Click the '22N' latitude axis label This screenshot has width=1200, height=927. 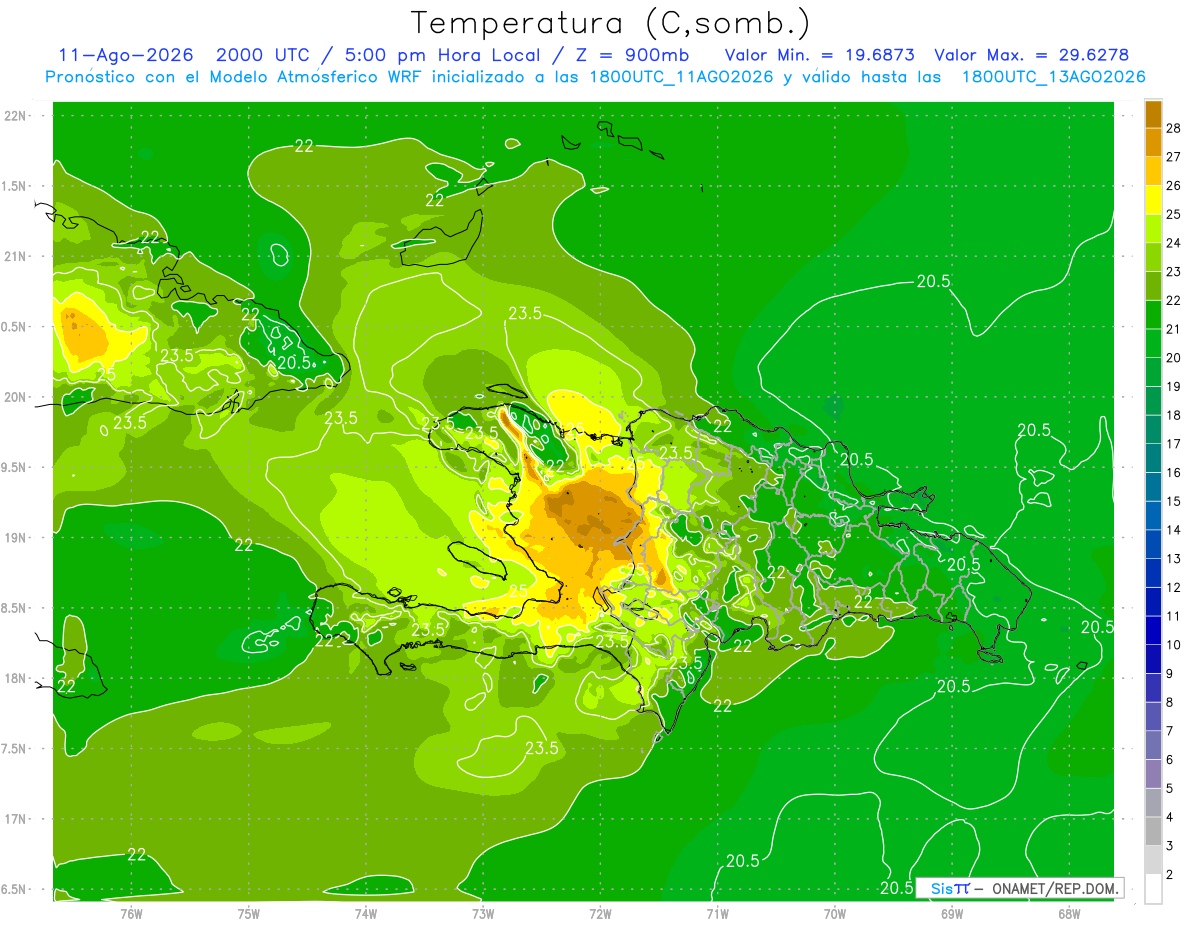[x=15, y=116]
